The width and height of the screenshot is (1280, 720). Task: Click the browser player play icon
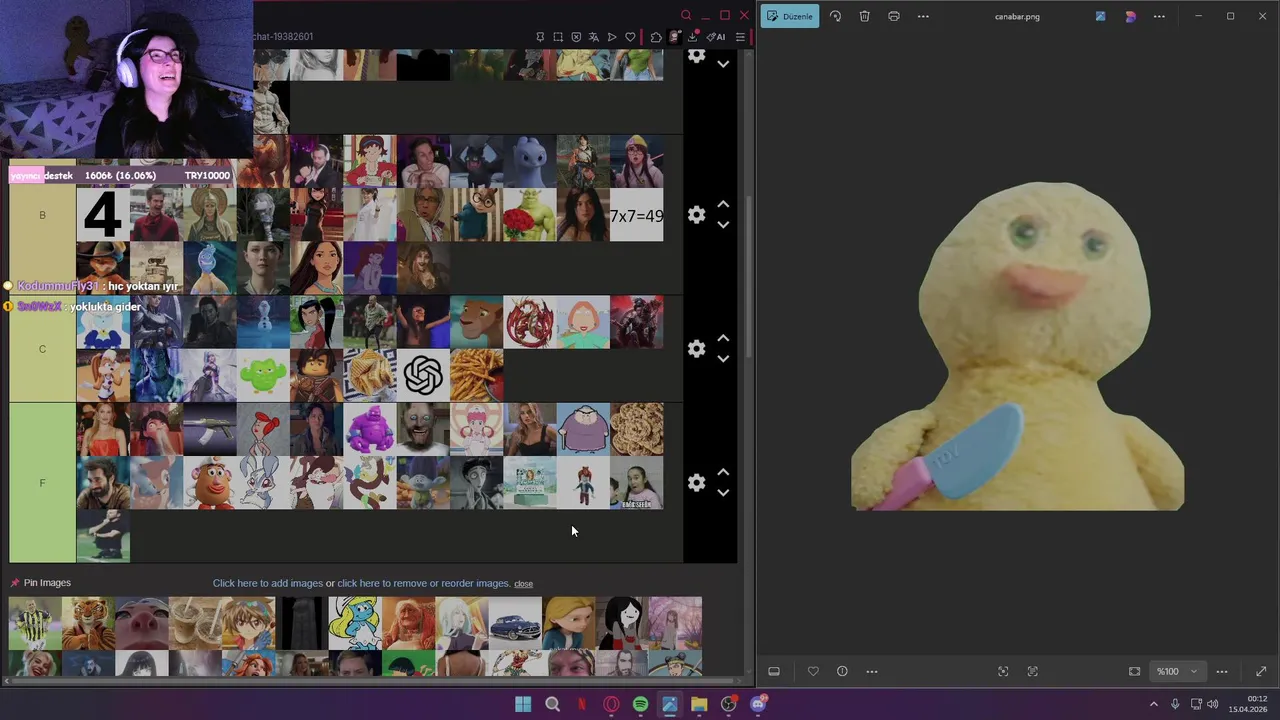[612, 37]
